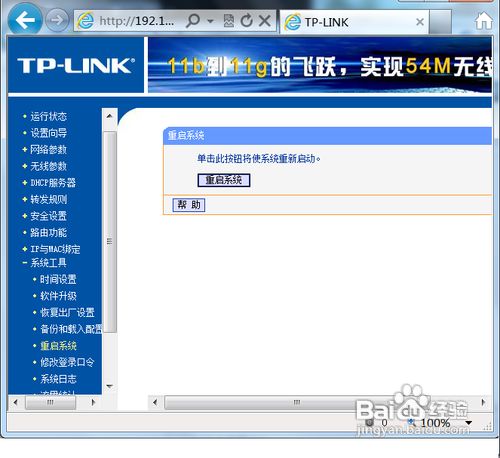Expand 网络参数 menu

pos(49,150)
